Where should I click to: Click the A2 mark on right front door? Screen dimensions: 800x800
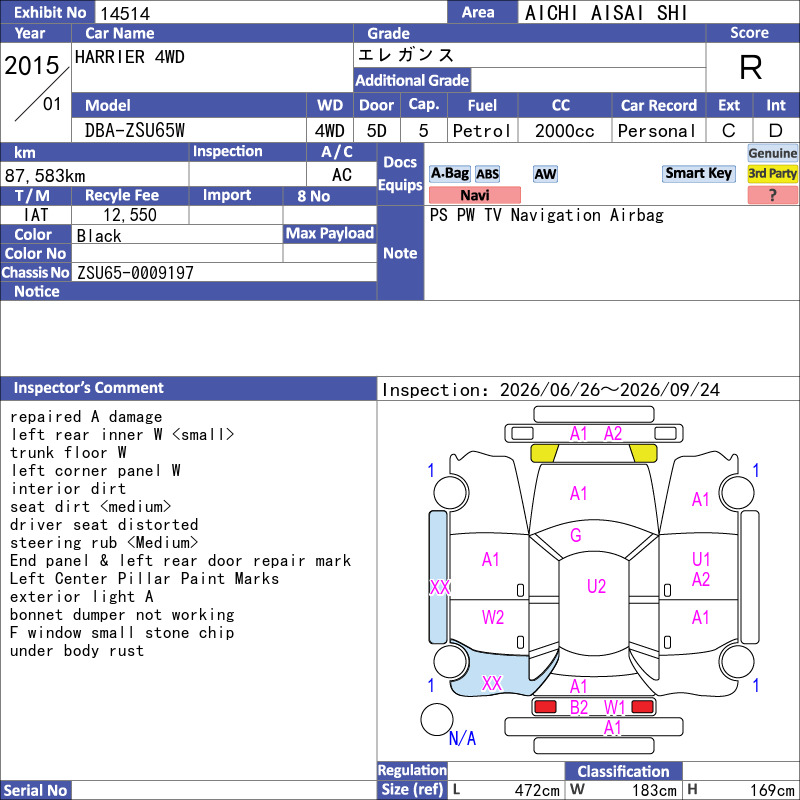[701, 580]
